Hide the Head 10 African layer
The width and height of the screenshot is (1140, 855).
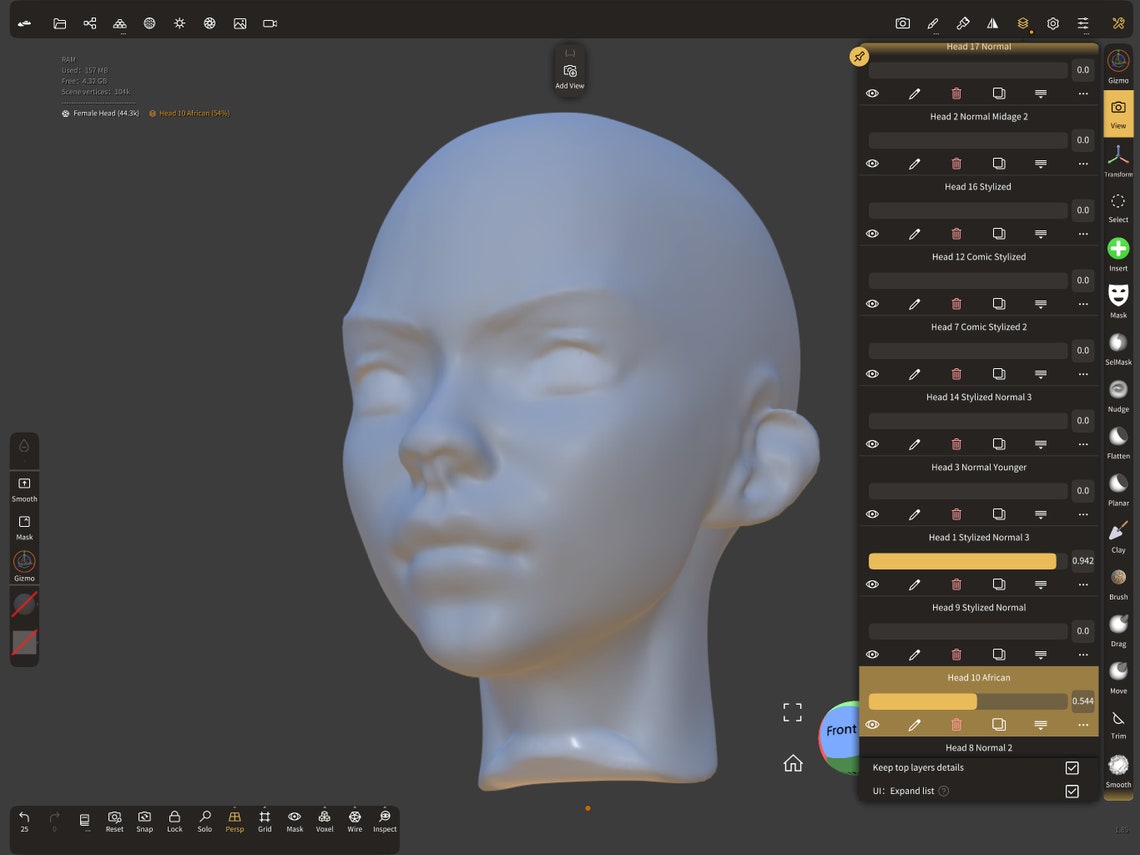point(872,724)
